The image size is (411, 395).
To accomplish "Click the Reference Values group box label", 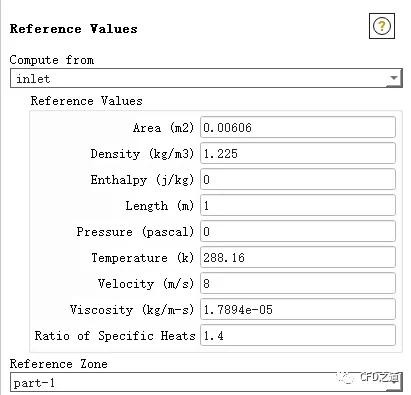I will pyautogui.click(x=87, y=101).
